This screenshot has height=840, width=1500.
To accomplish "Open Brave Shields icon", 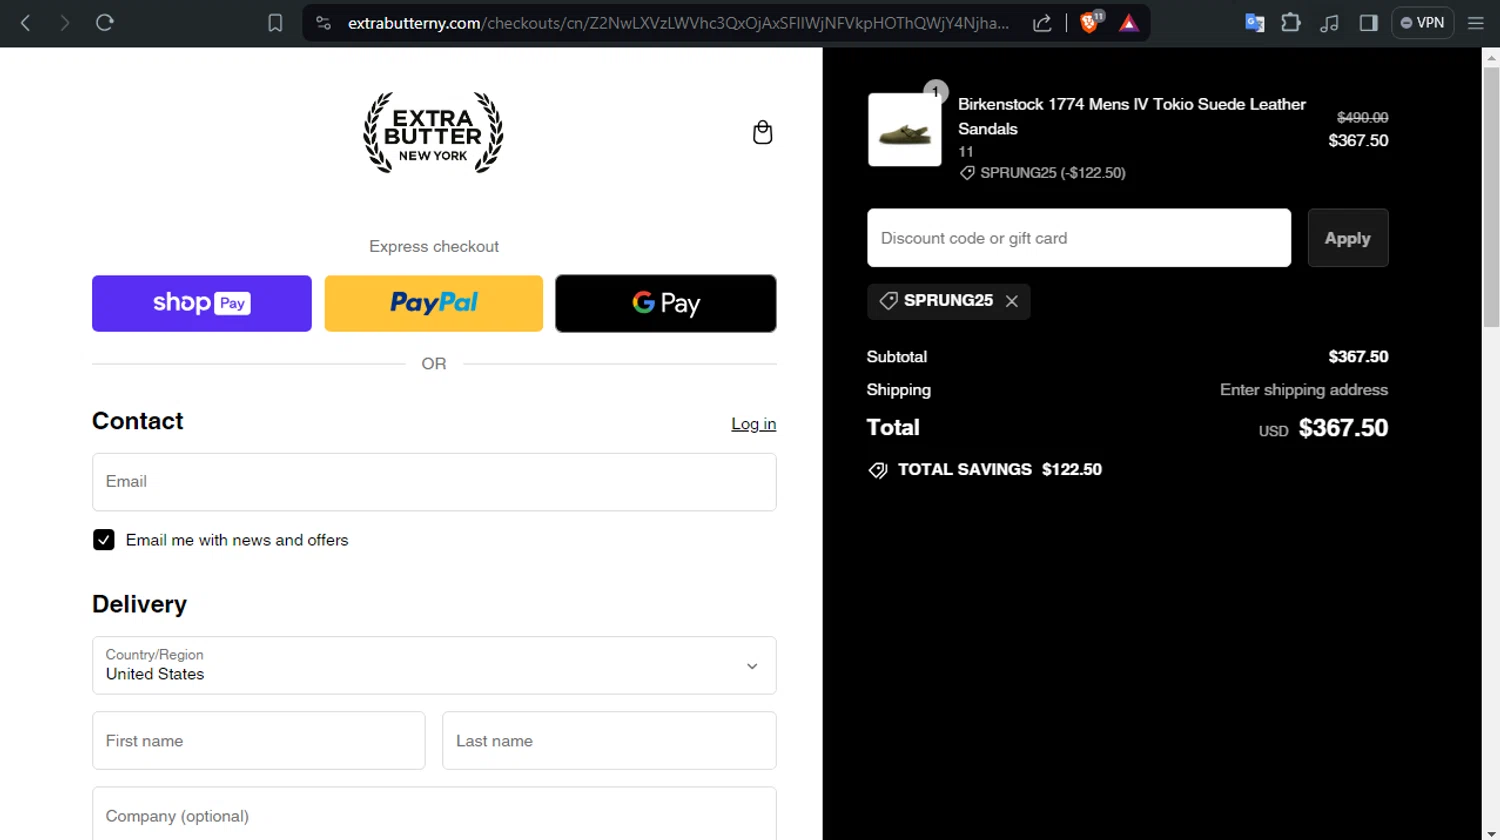I will 1091,22.
